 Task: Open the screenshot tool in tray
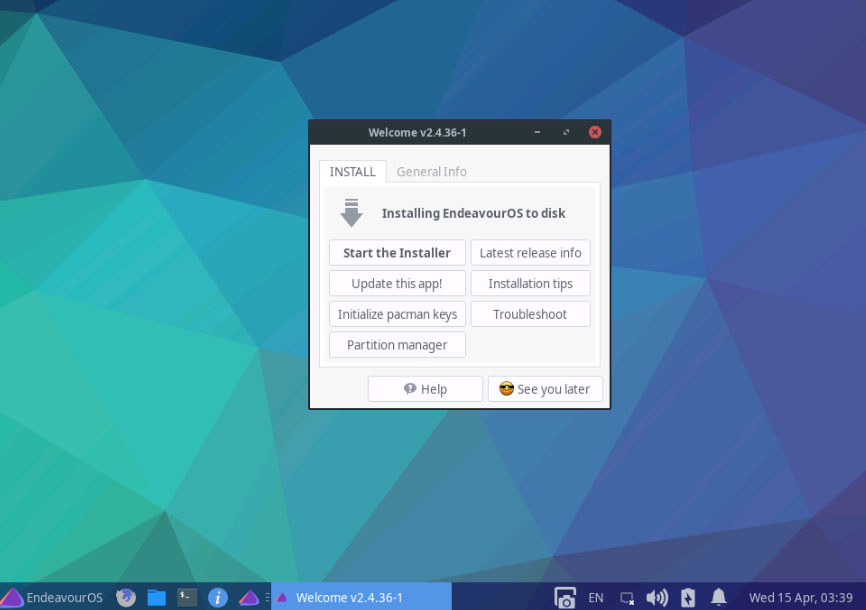pyautogui.click(x=565, y=598)
